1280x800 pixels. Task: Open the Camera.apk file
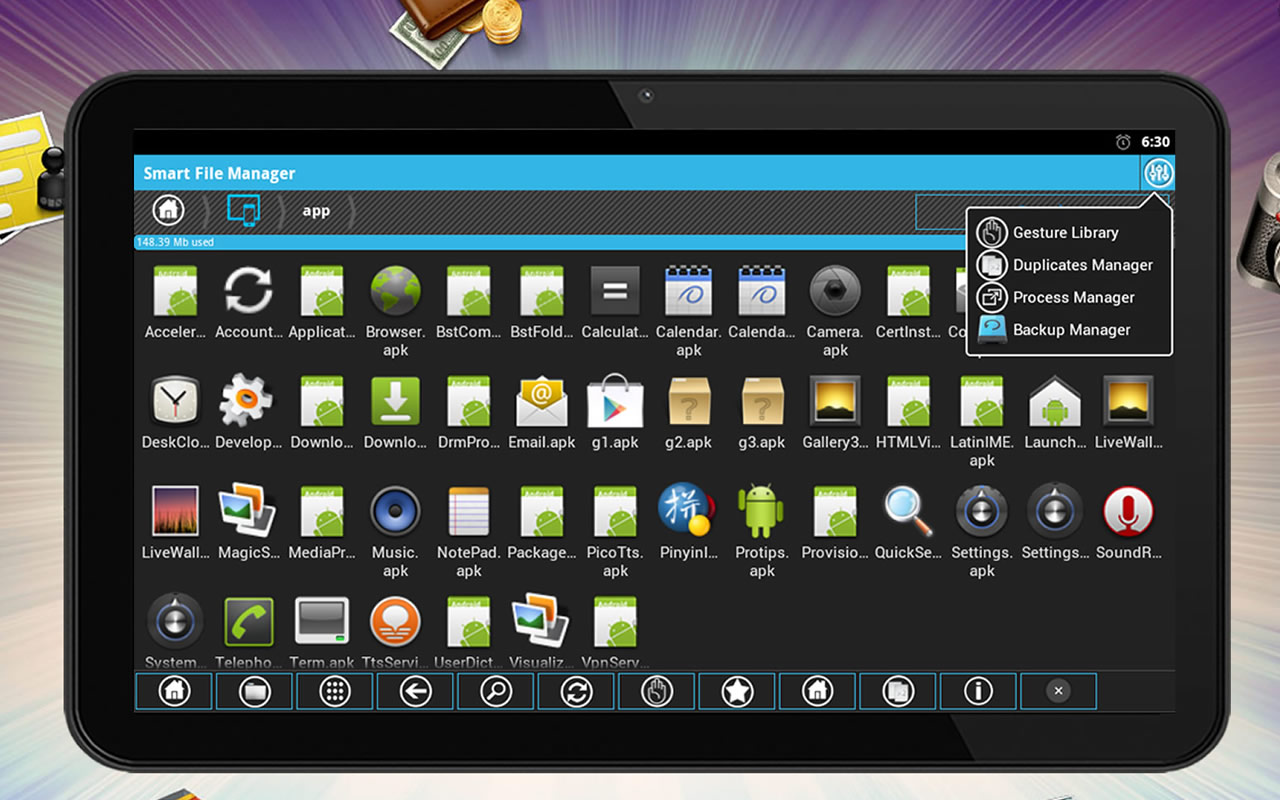click(835, 310)
